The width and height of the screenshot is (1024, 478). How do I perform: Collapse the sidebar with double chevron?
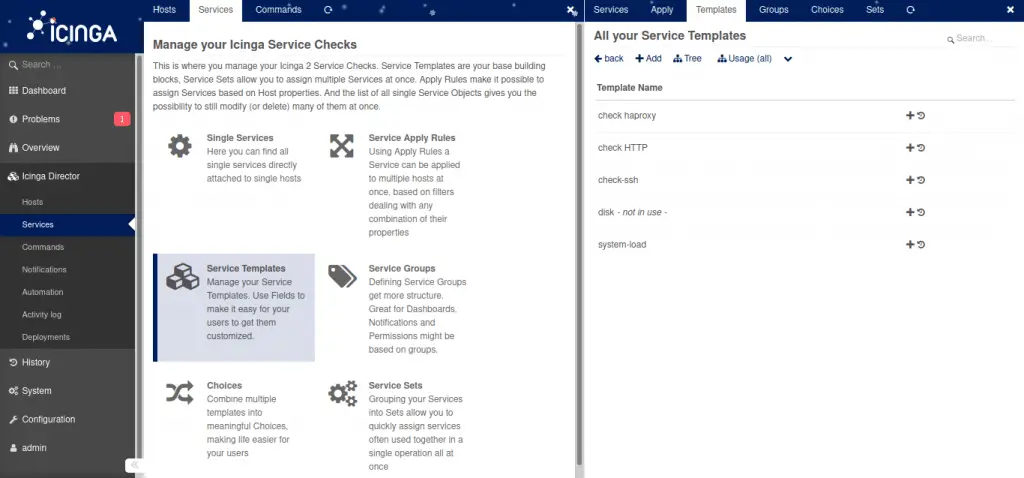click(135, 465)
